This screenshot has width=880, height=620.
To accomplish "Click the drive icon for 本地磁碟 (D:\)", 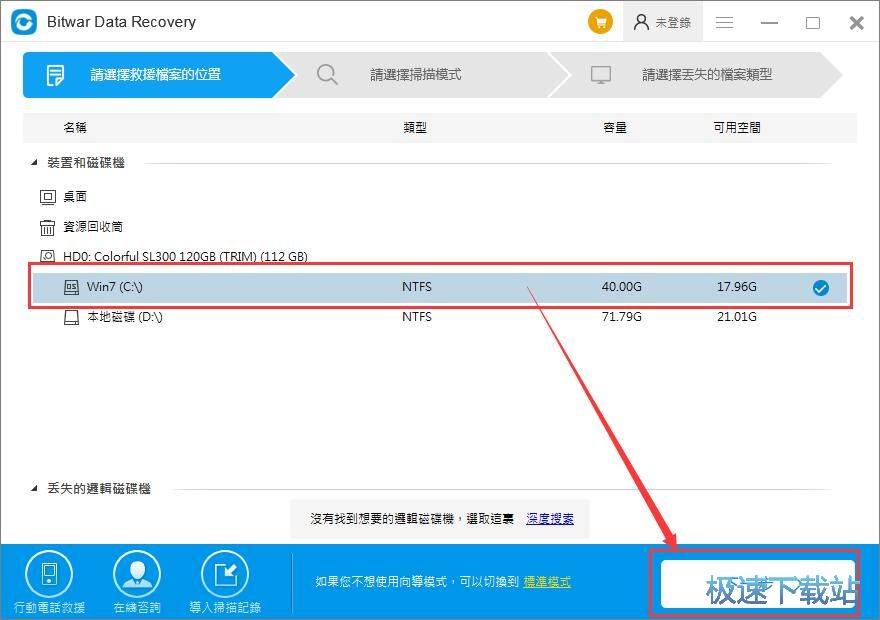I will [71, 318].
